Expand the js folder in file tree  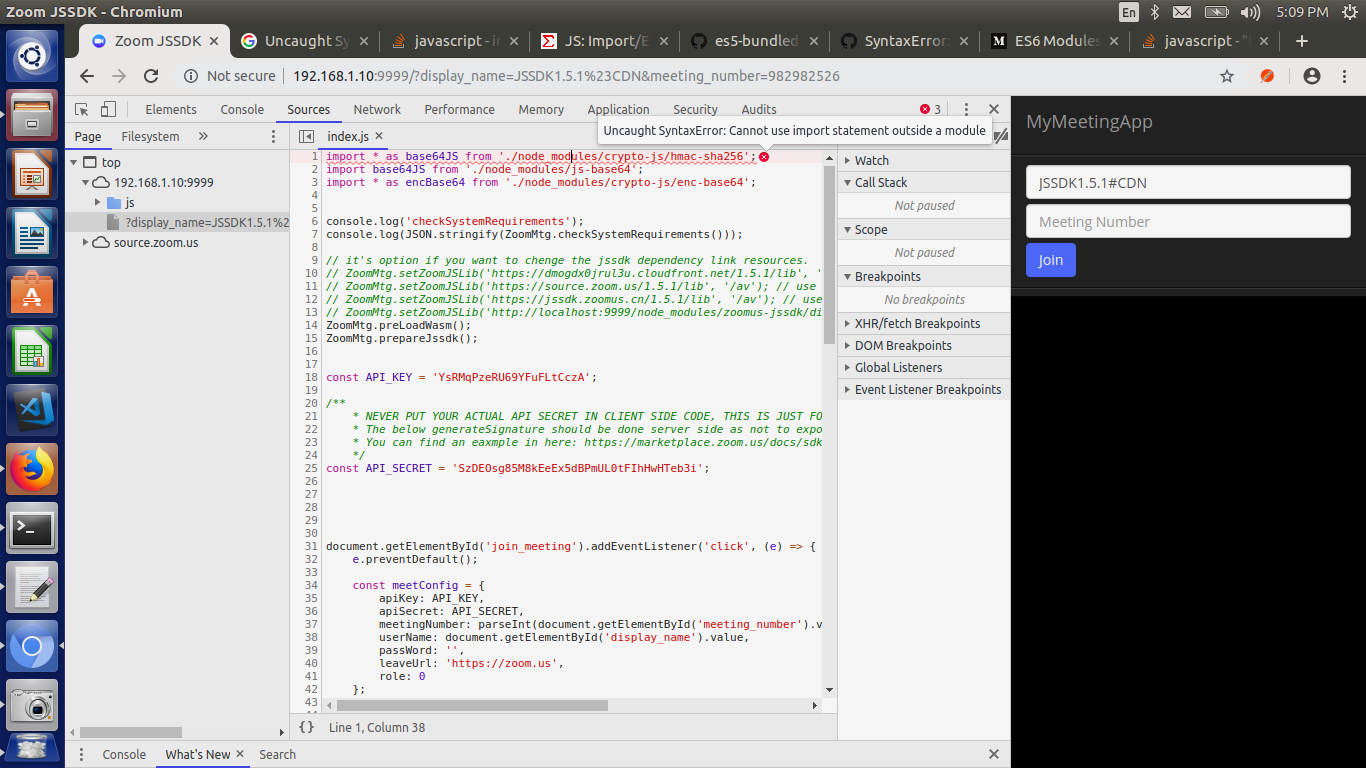point(98,203)
